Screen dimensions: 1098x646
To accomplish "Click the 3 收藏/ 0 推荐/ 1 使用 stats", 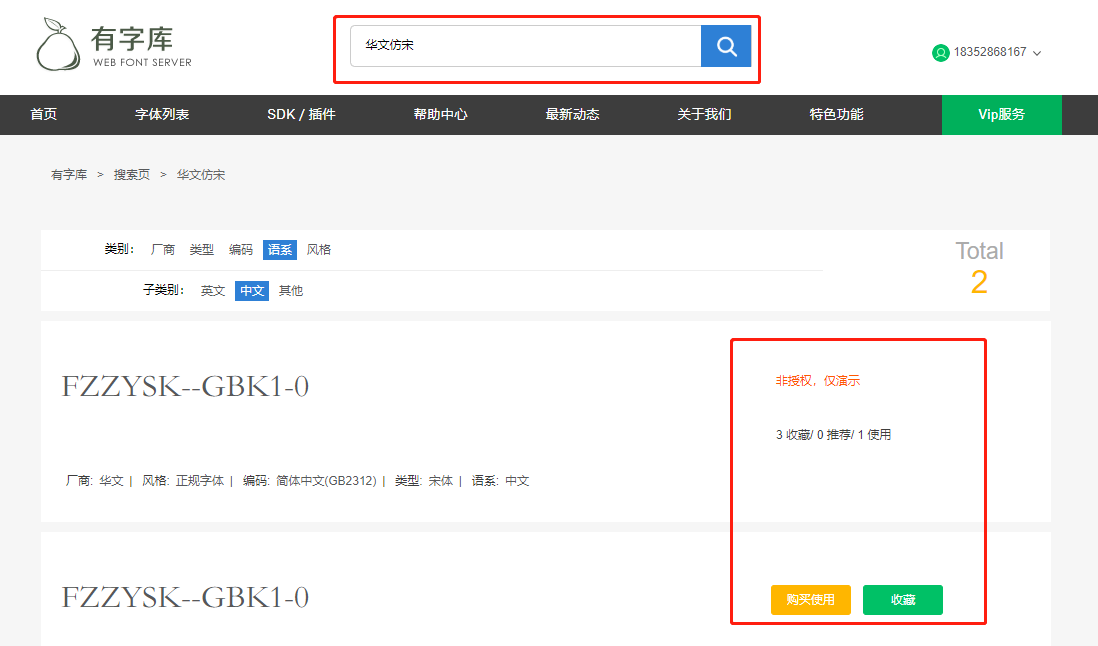I will pyautogui.click(x=833, y=435).
